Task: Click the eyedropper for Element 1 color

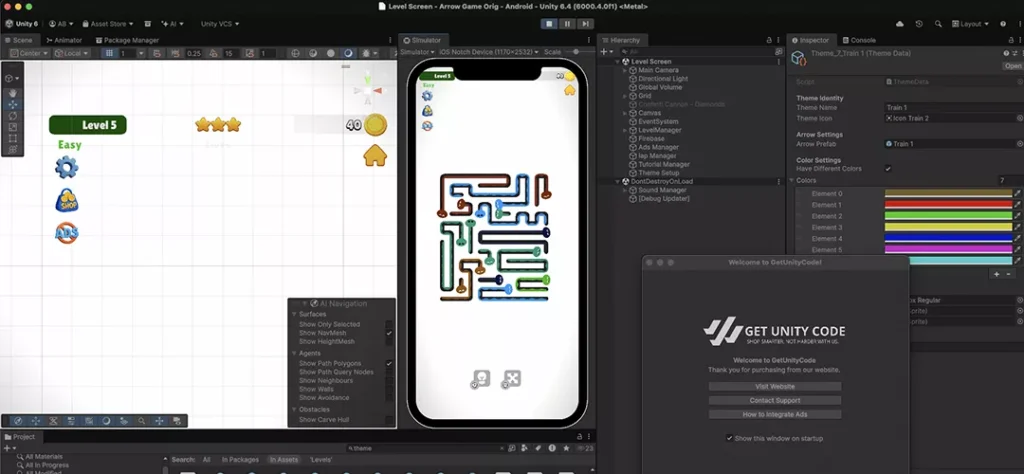Action: point(1017,204)
